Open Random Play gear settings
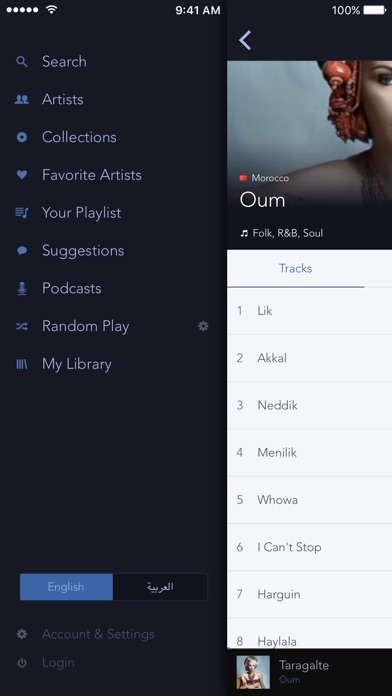The image size is (392, 696). [x=203, y=326]
